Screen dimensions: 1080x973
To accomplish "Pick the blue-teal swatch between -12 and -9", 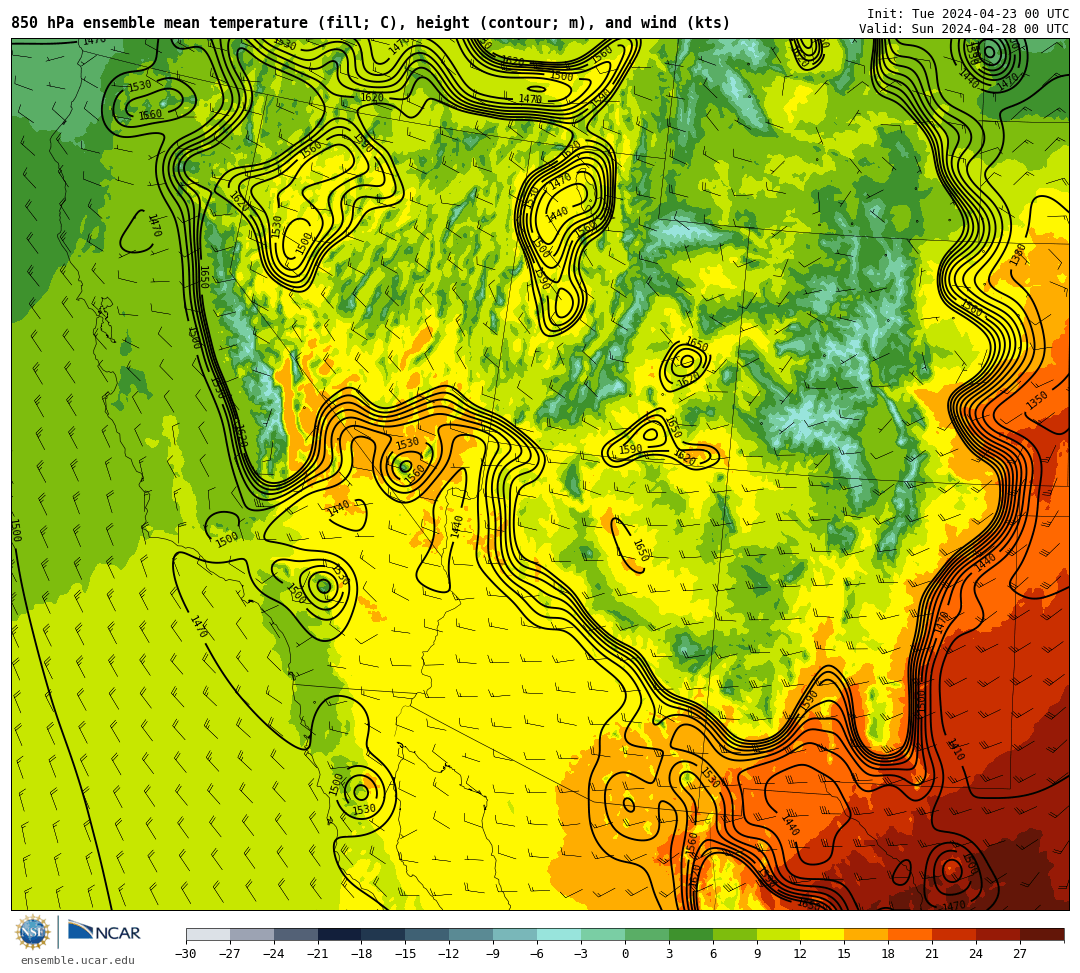I will (x=472, y=934).
